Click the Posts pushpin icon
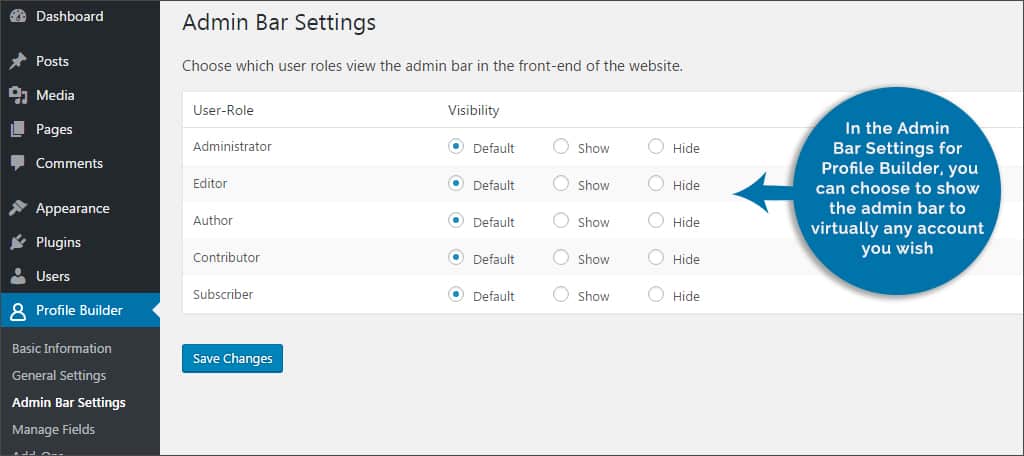1024x456 pixels. coord(18,61)
